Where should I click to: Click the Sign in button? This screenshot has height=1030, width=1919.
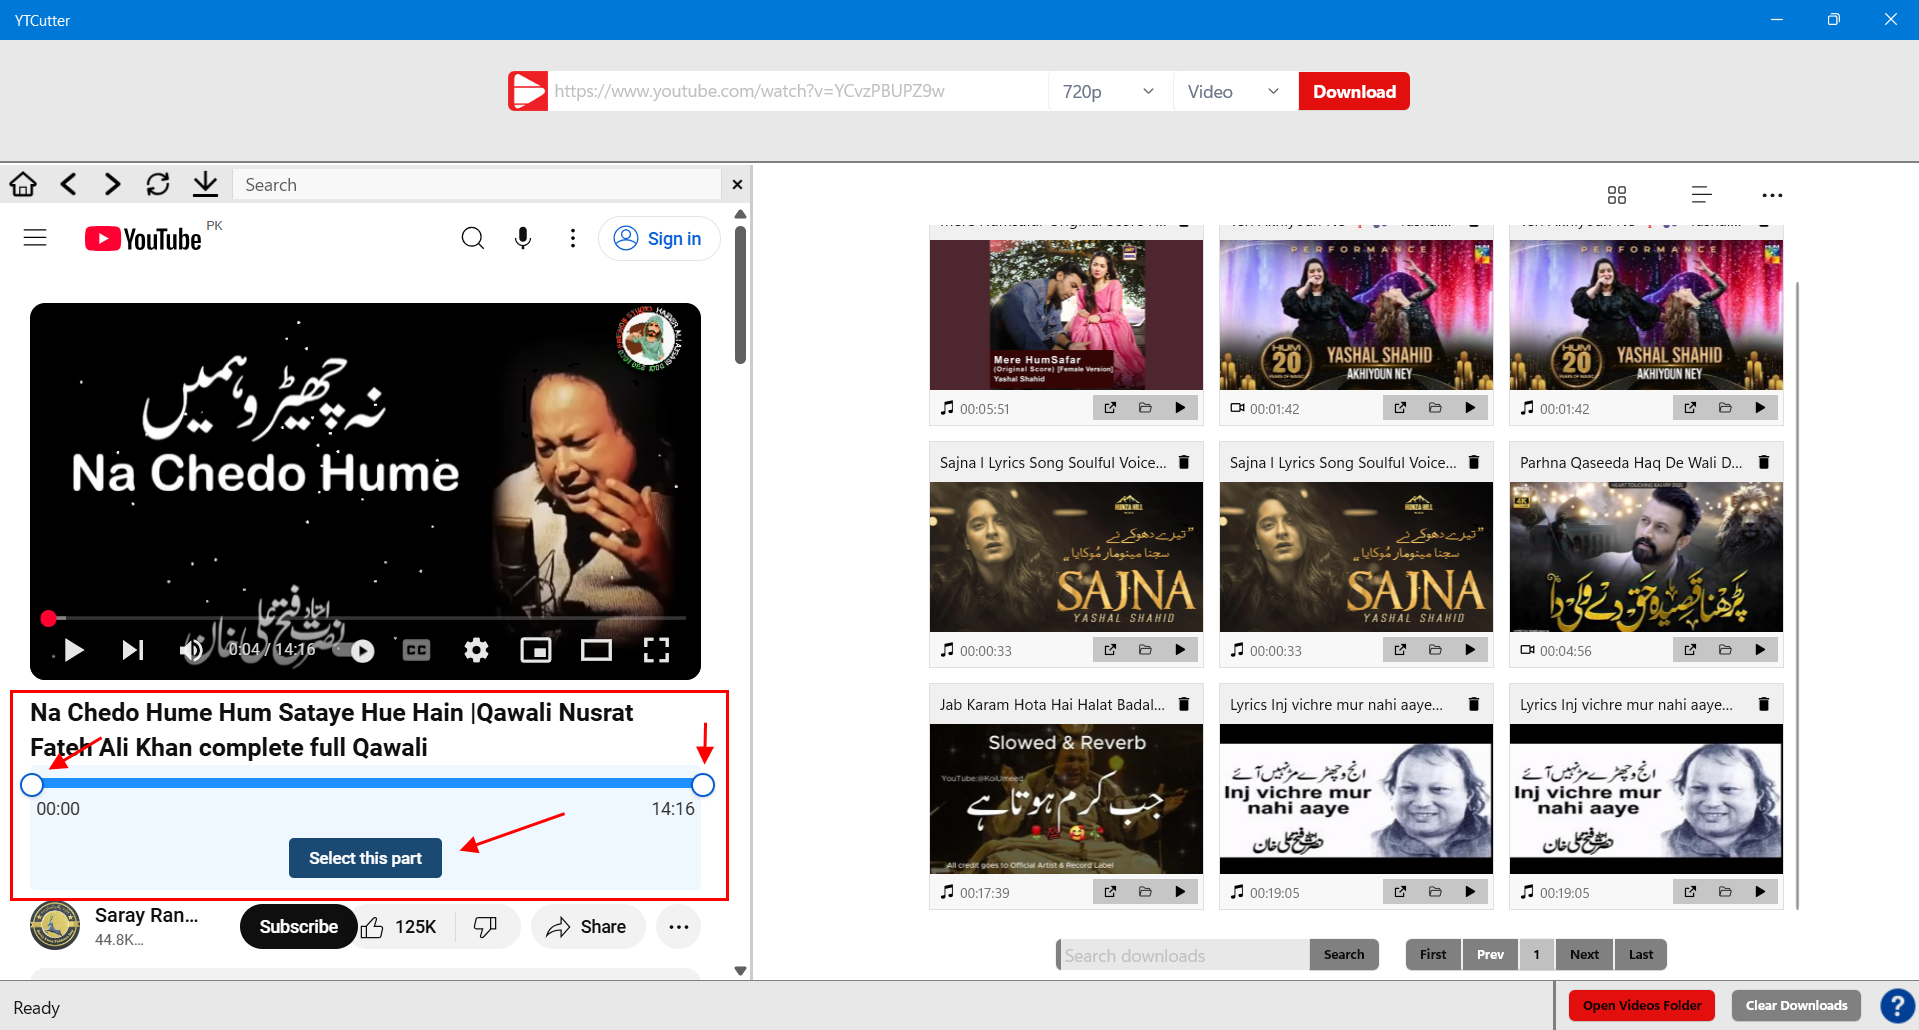point(659,238)
